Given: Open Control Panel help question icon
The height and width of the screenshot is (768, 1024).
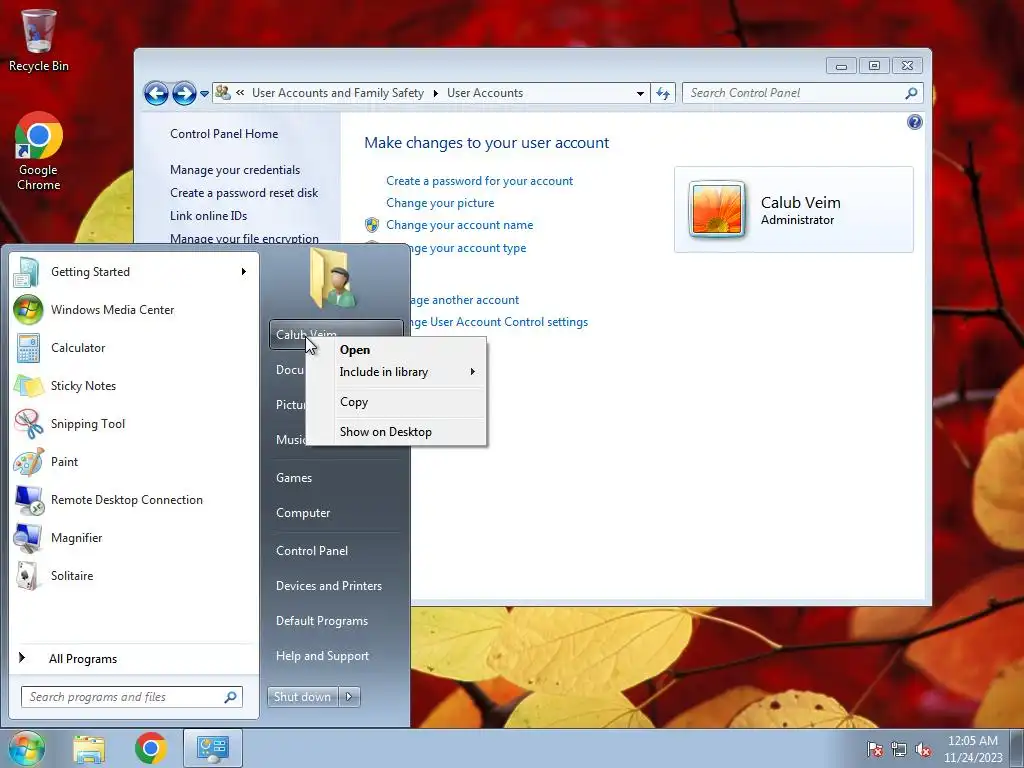Looking at the screenshot, I should [914, 122].
